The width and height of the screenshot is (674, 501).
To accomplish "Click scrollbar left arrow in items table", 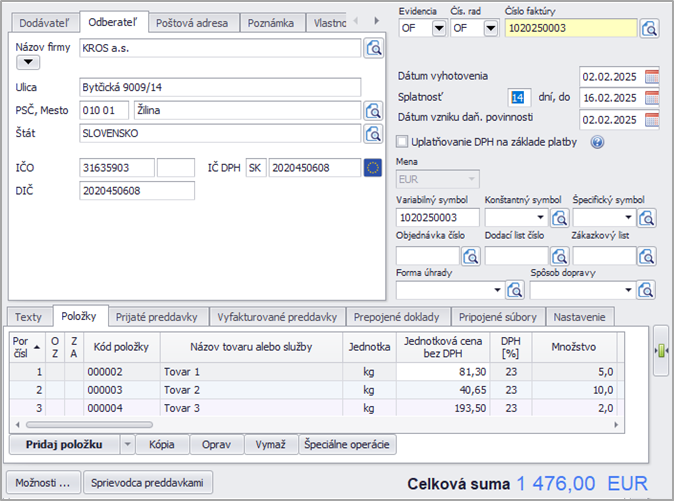I will 17,425.
